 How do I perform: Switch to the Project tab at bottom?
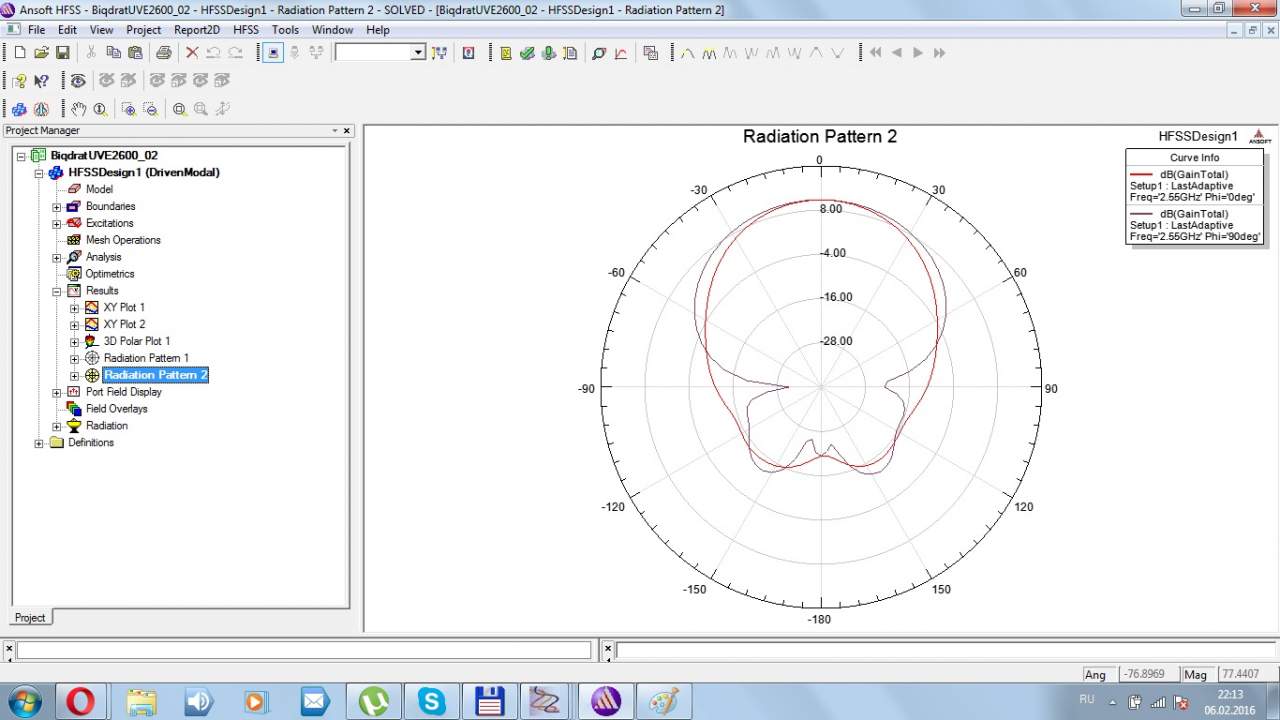tap(30, 617)
